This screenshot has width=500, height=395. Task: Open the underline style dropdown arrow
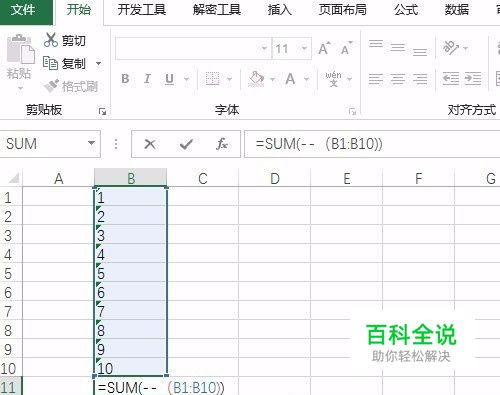pos(187,79)
